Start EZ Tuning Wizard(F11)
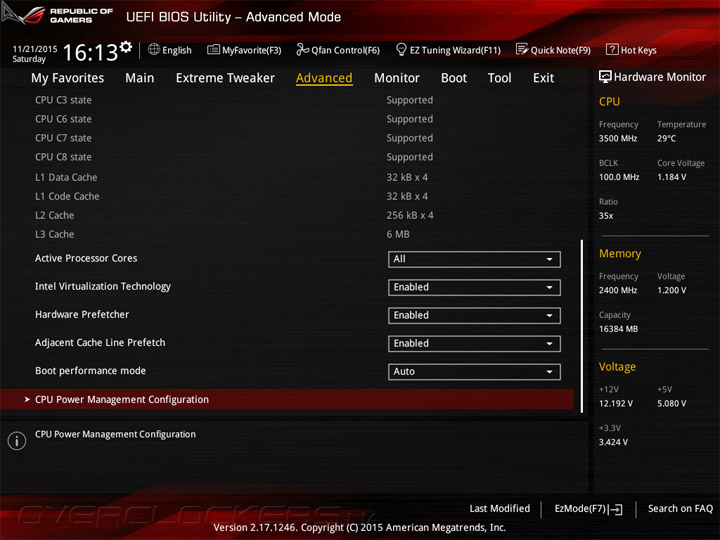Viewport: 720px width, 540px height. (x=448, y=50)
